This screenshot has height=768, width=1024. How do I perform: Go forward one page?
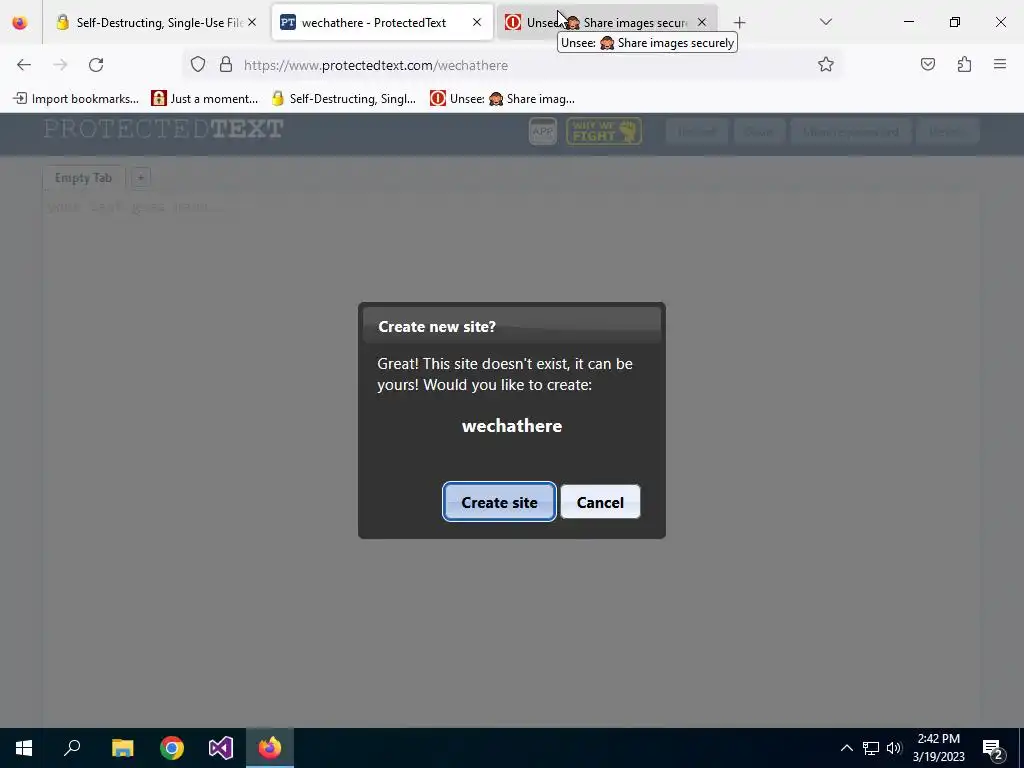click(60, 65)
